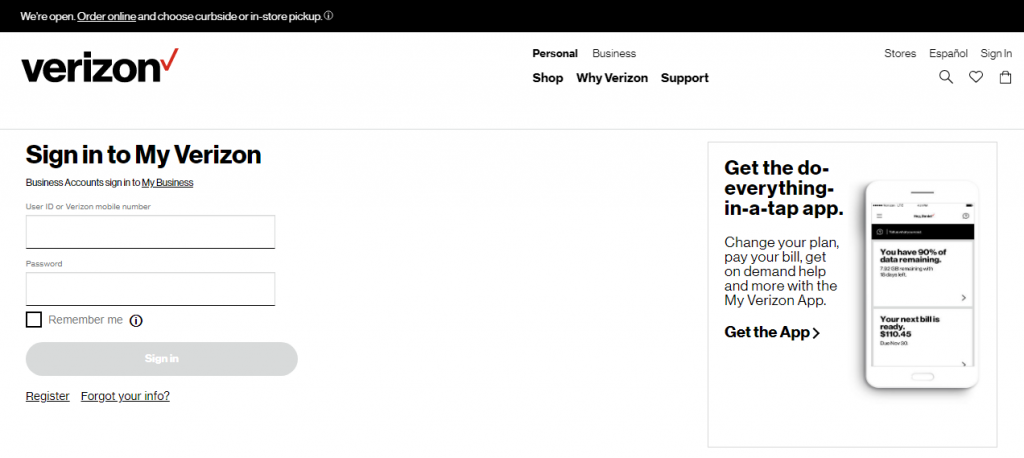Screen dimensions: 1024x458
Task: Open the Why Verizon menu
Action: click(612, 78)
